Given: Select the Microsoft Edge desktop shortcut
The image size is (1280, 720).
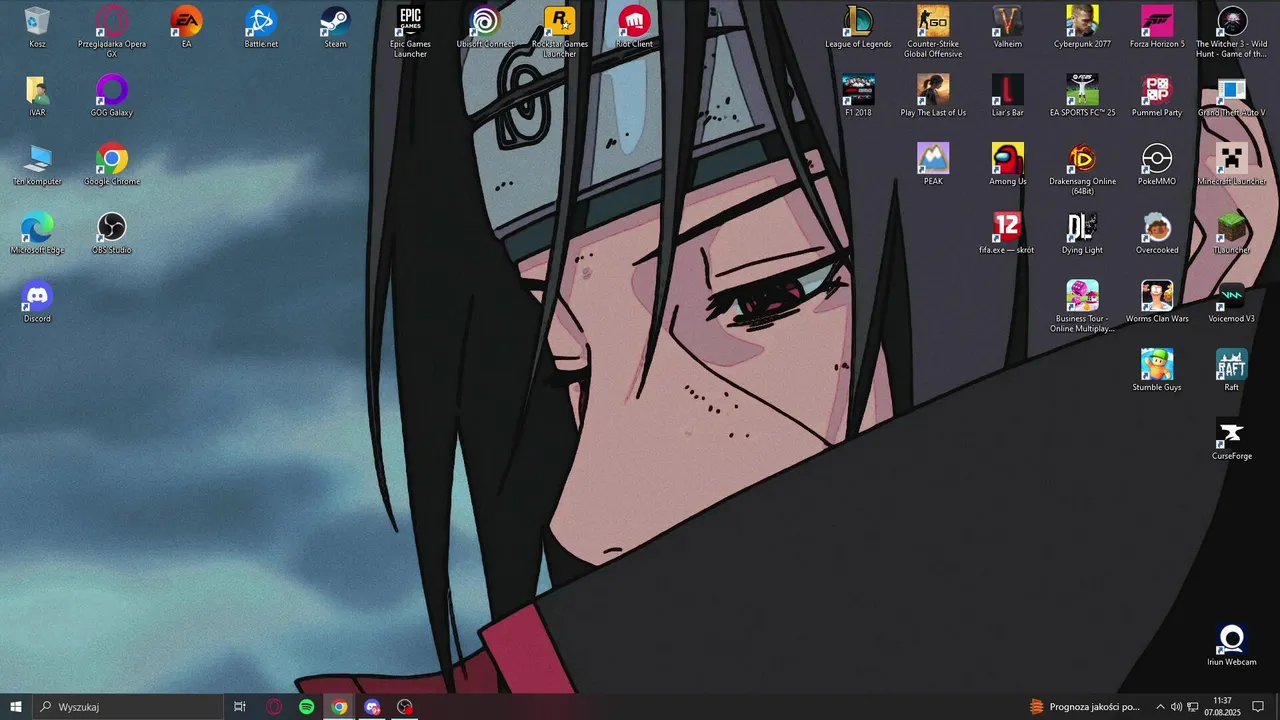Looking at the screenshot, I should click(37, 234).
